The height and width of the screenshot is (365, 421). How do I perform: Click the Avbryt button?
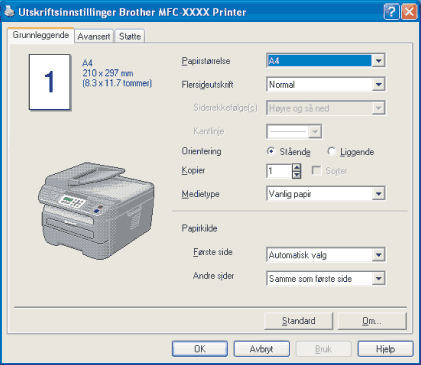pyautogui.click(x=262, y=349)
